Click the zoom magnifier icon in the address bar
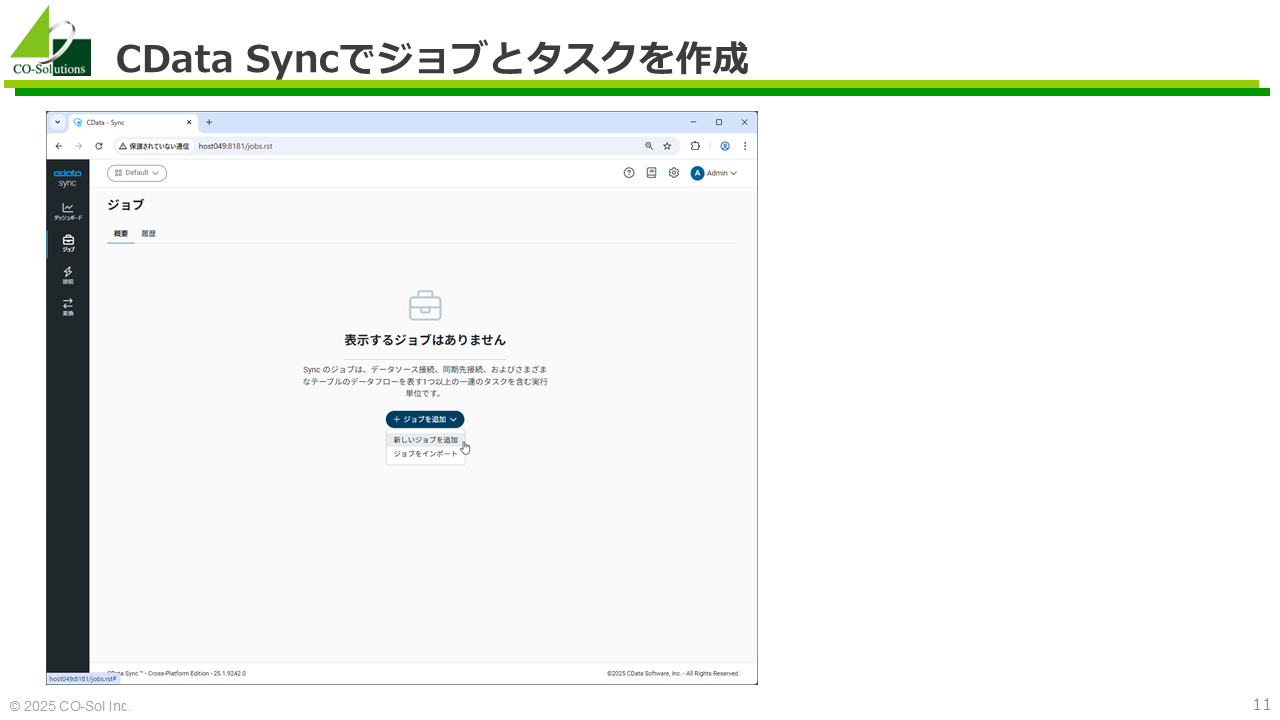The width and height of the screenshot is (1280, 720). coord(649,146)
